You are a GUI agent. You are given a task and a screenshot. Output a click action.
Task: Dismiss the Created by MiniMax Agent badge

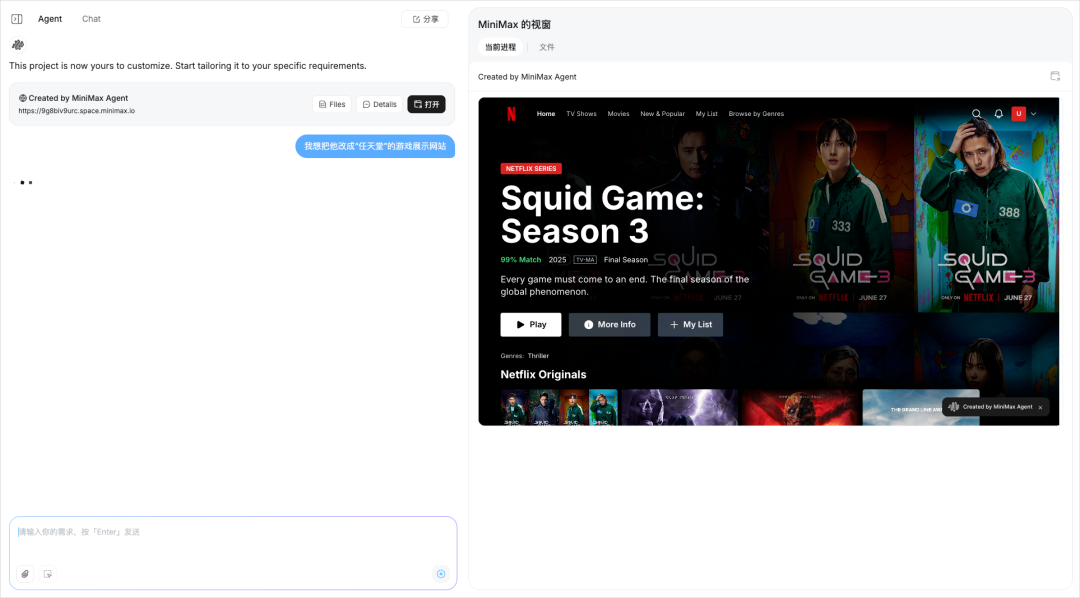(1040, 407)
